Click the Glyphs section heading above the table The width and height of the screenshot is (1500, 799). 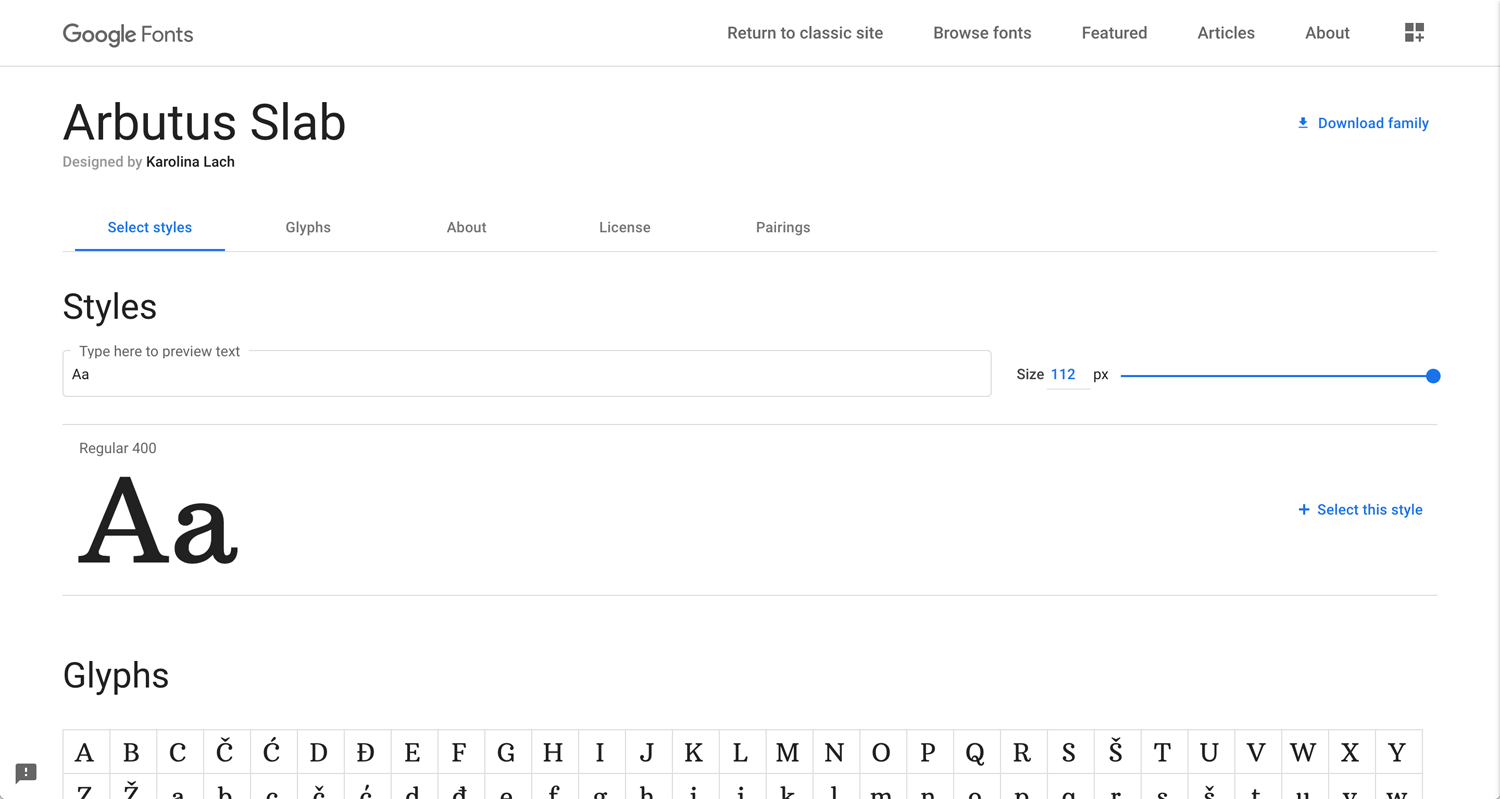pyautogui.click(x=116, y=676)
